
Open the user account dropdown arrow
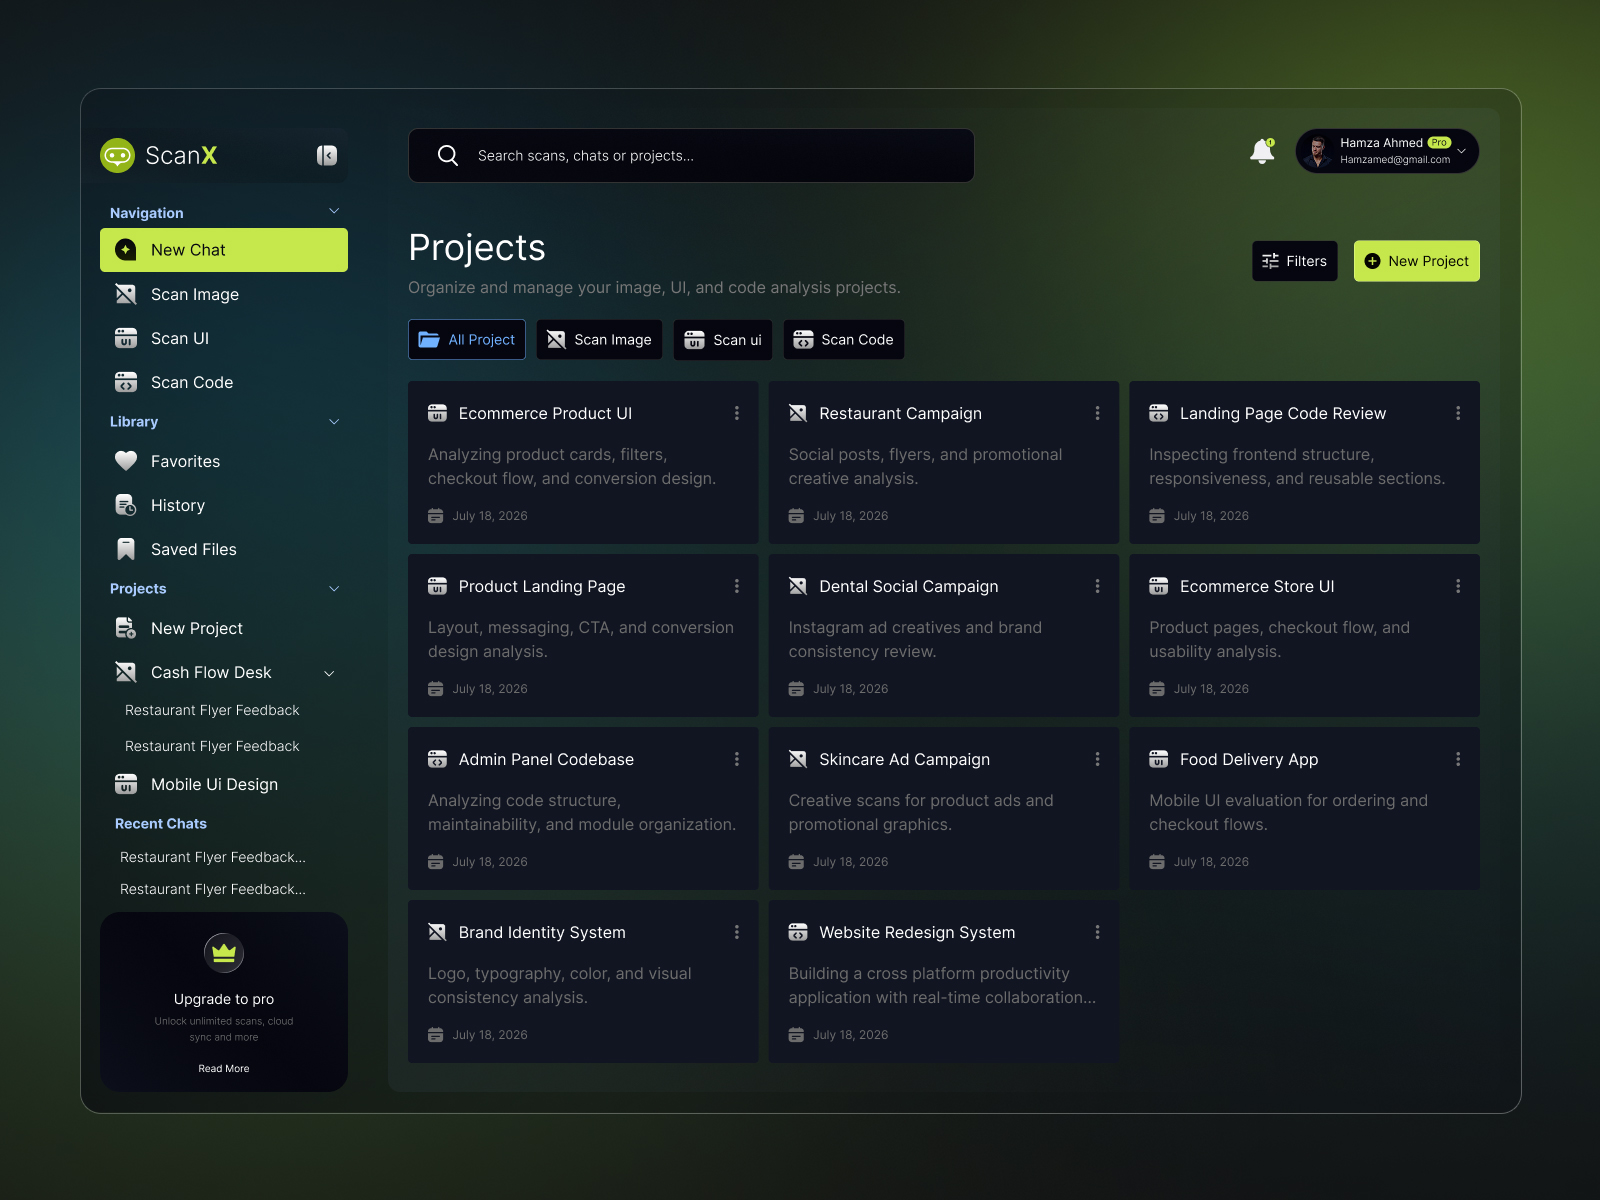coord(1461,151)
